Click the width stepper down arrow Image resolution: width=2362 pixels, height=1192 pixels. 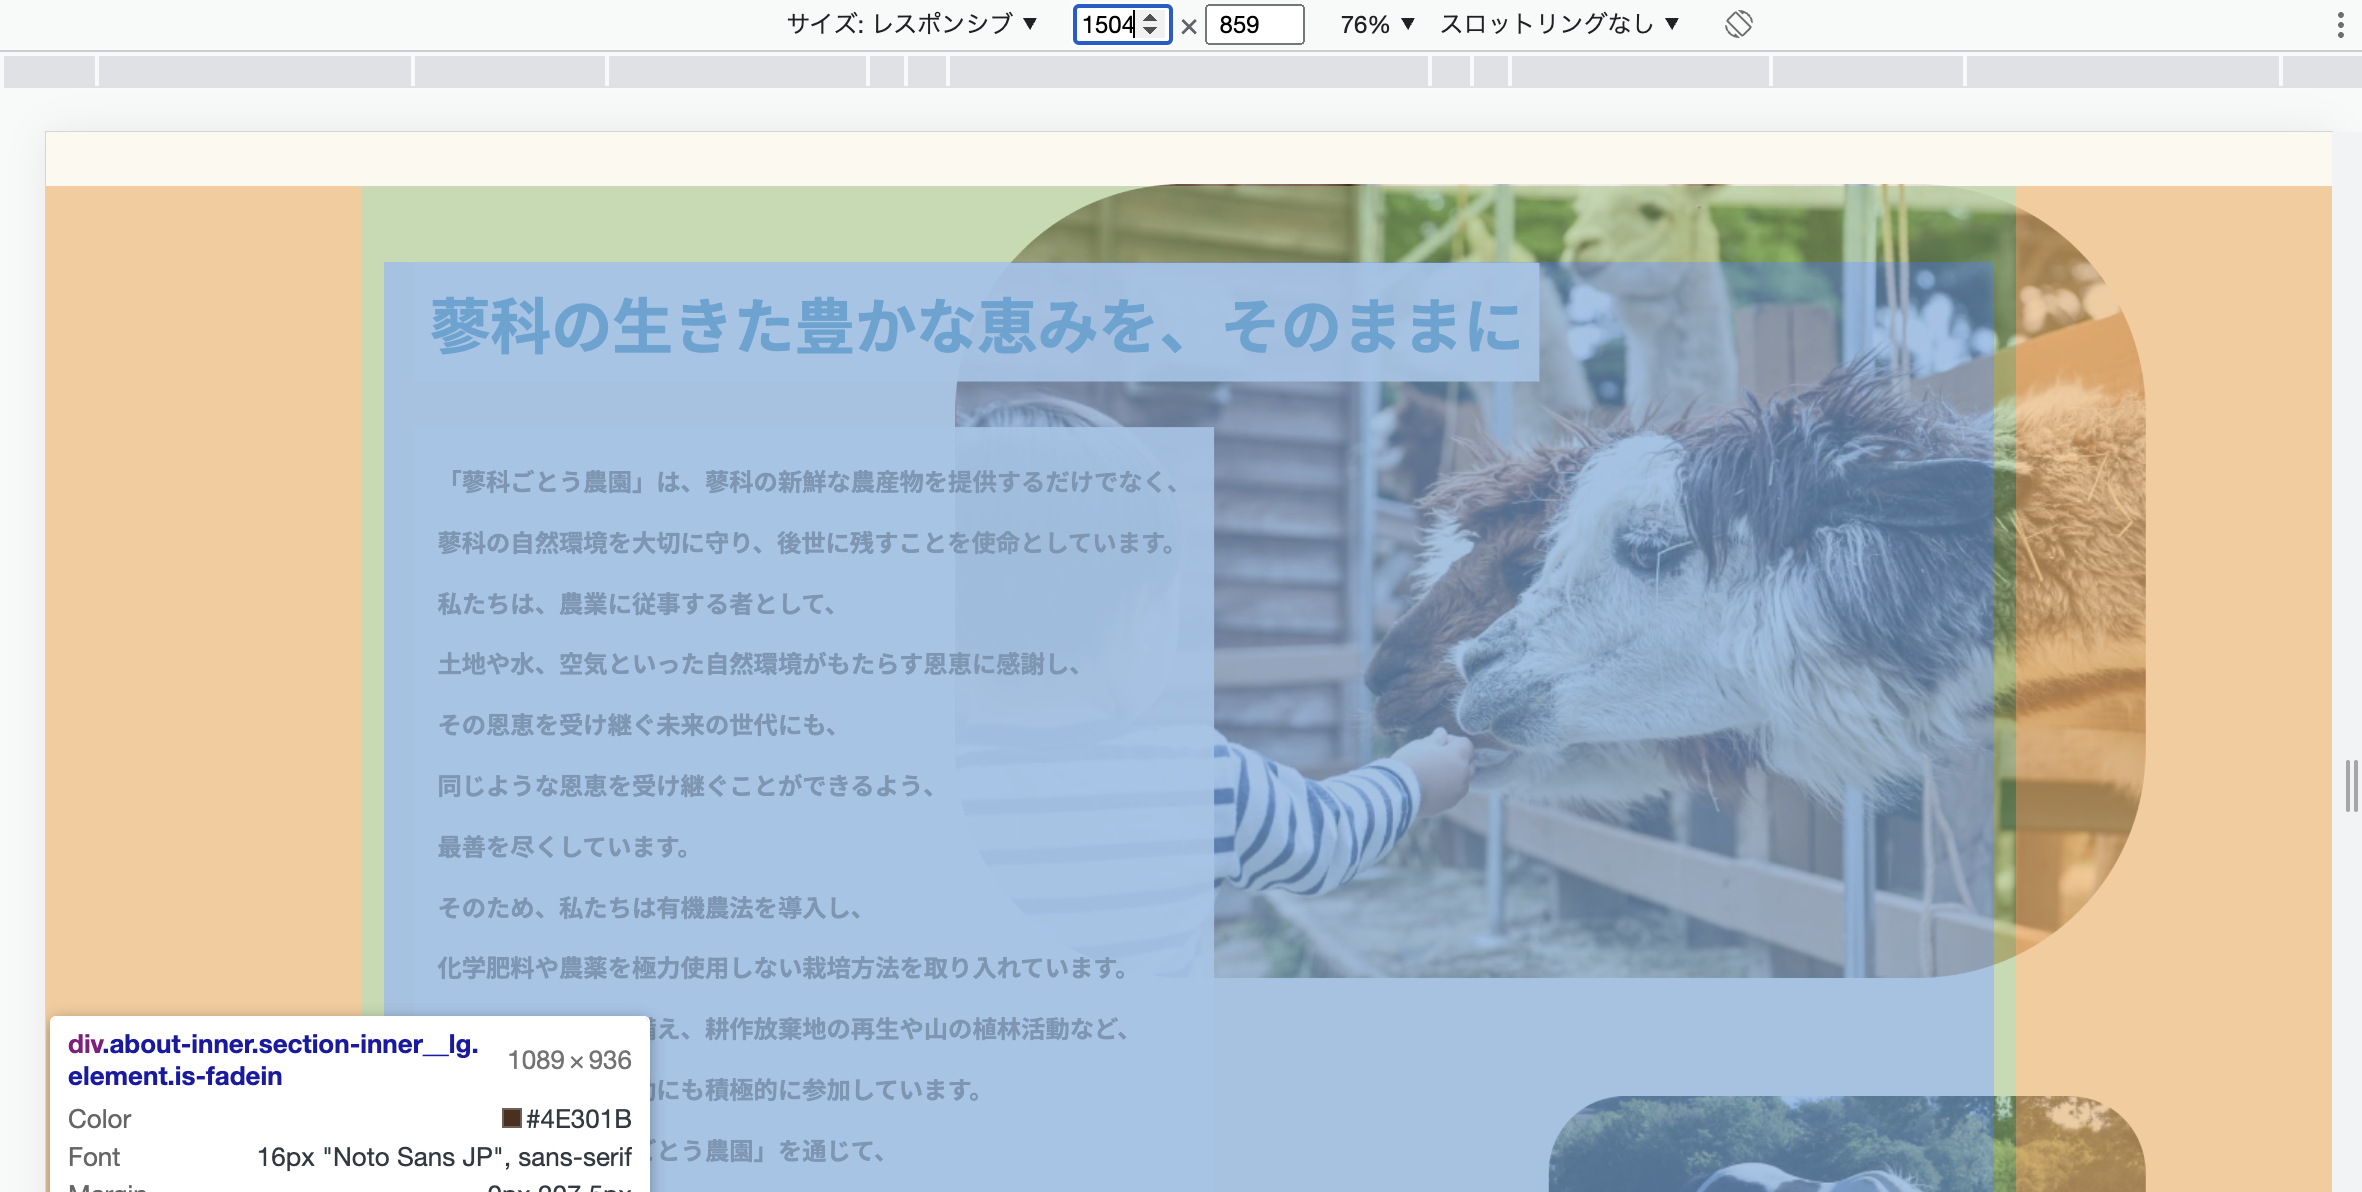point(1151,31)
